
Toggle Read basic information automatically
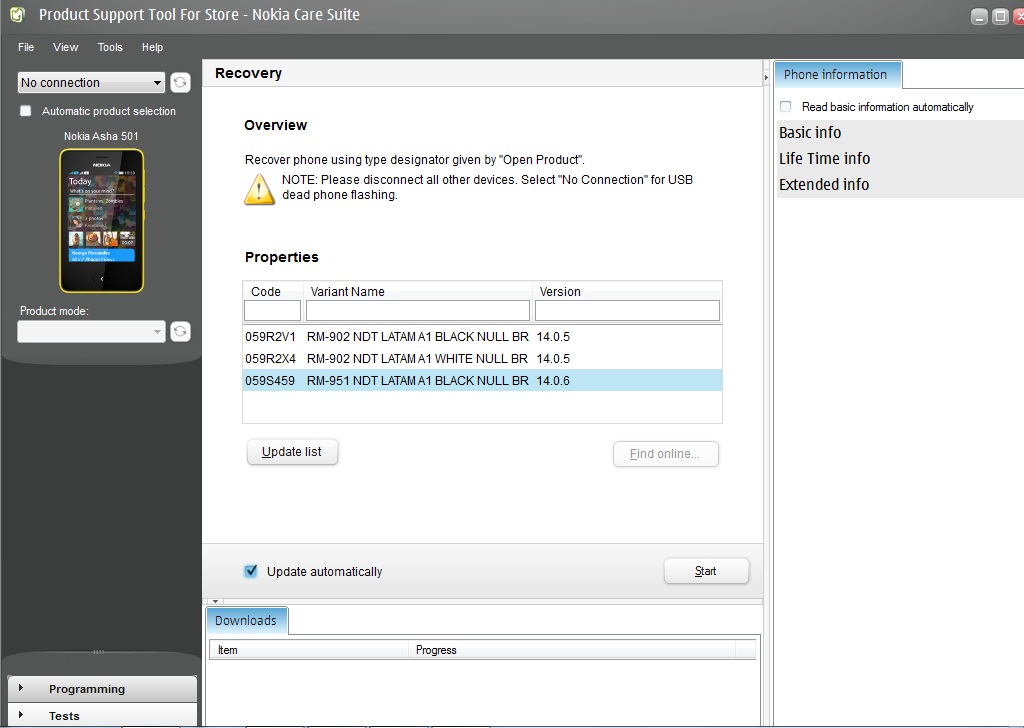(x=786, y=106)
